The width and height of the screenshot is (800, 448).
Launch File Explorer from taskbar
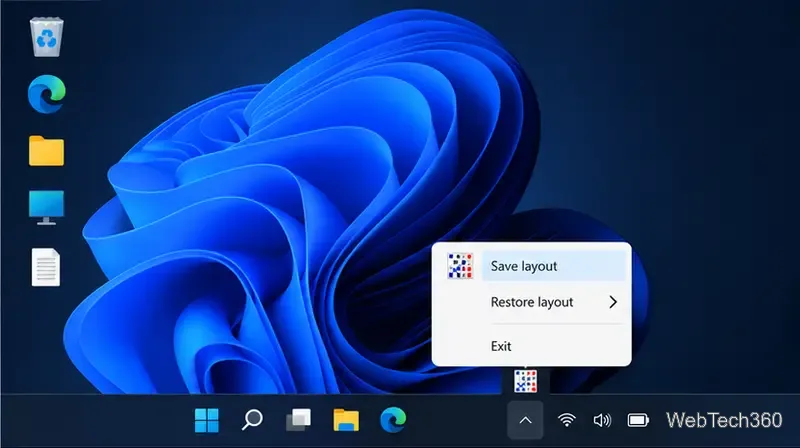pos(346,420)
